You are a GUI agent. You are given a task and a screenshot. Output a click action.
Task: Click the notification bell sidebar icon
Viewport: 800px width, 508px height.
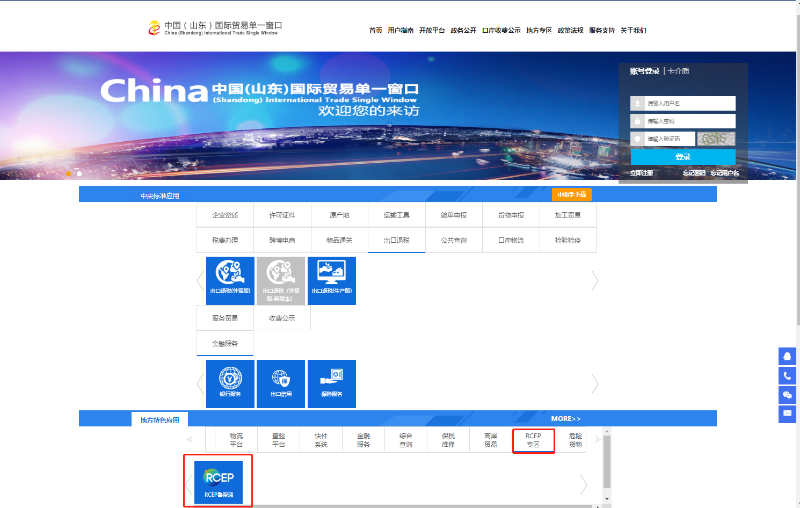(x=787, y=356)
